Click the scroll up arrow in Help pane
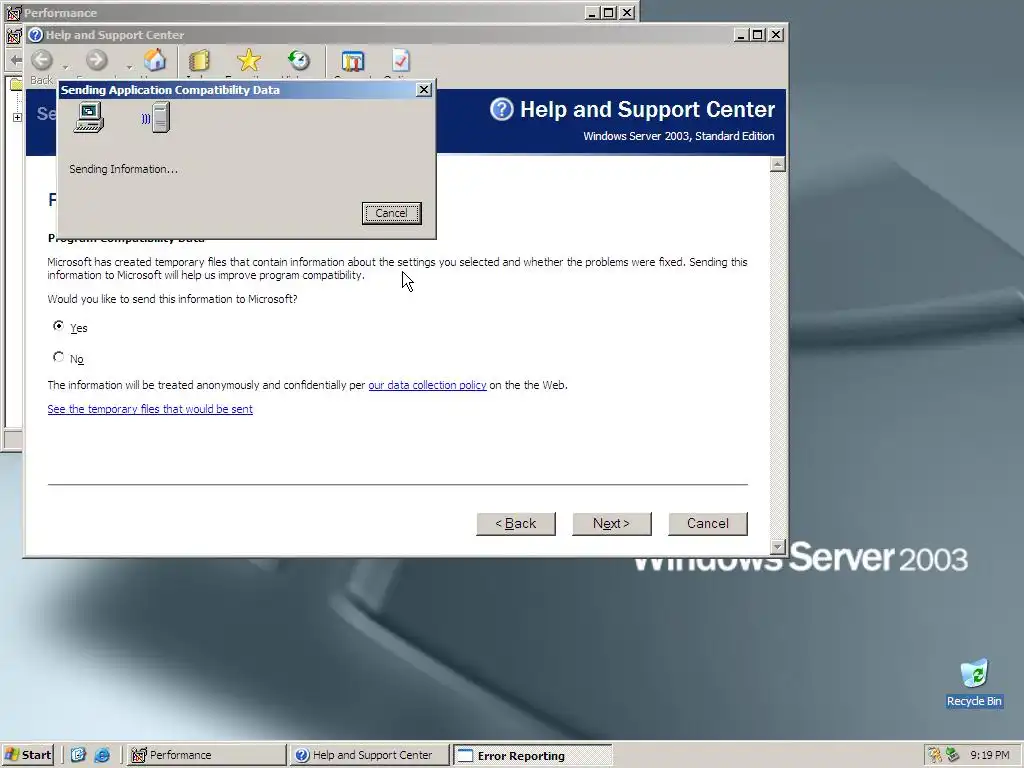 777,164
